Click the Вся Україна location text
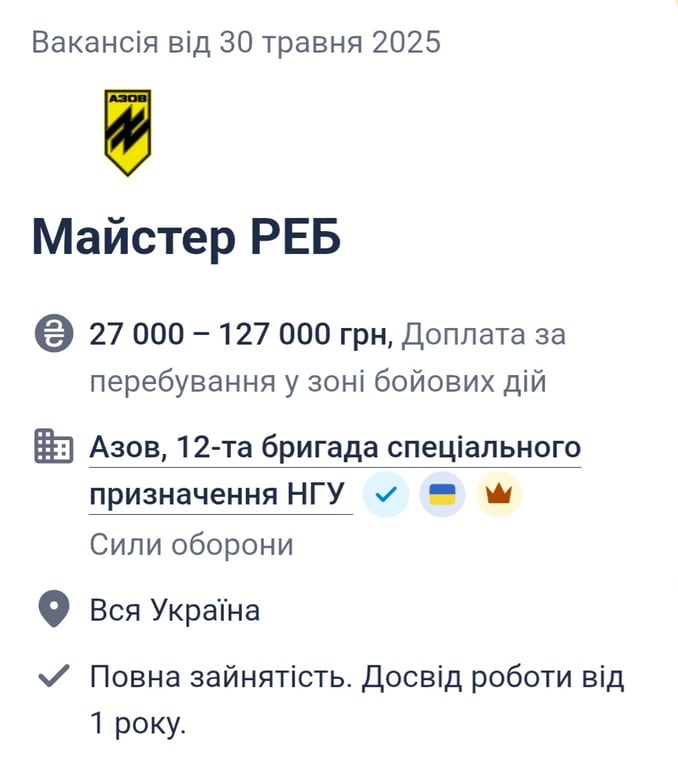678x768 pixels. tap(175, 610)
